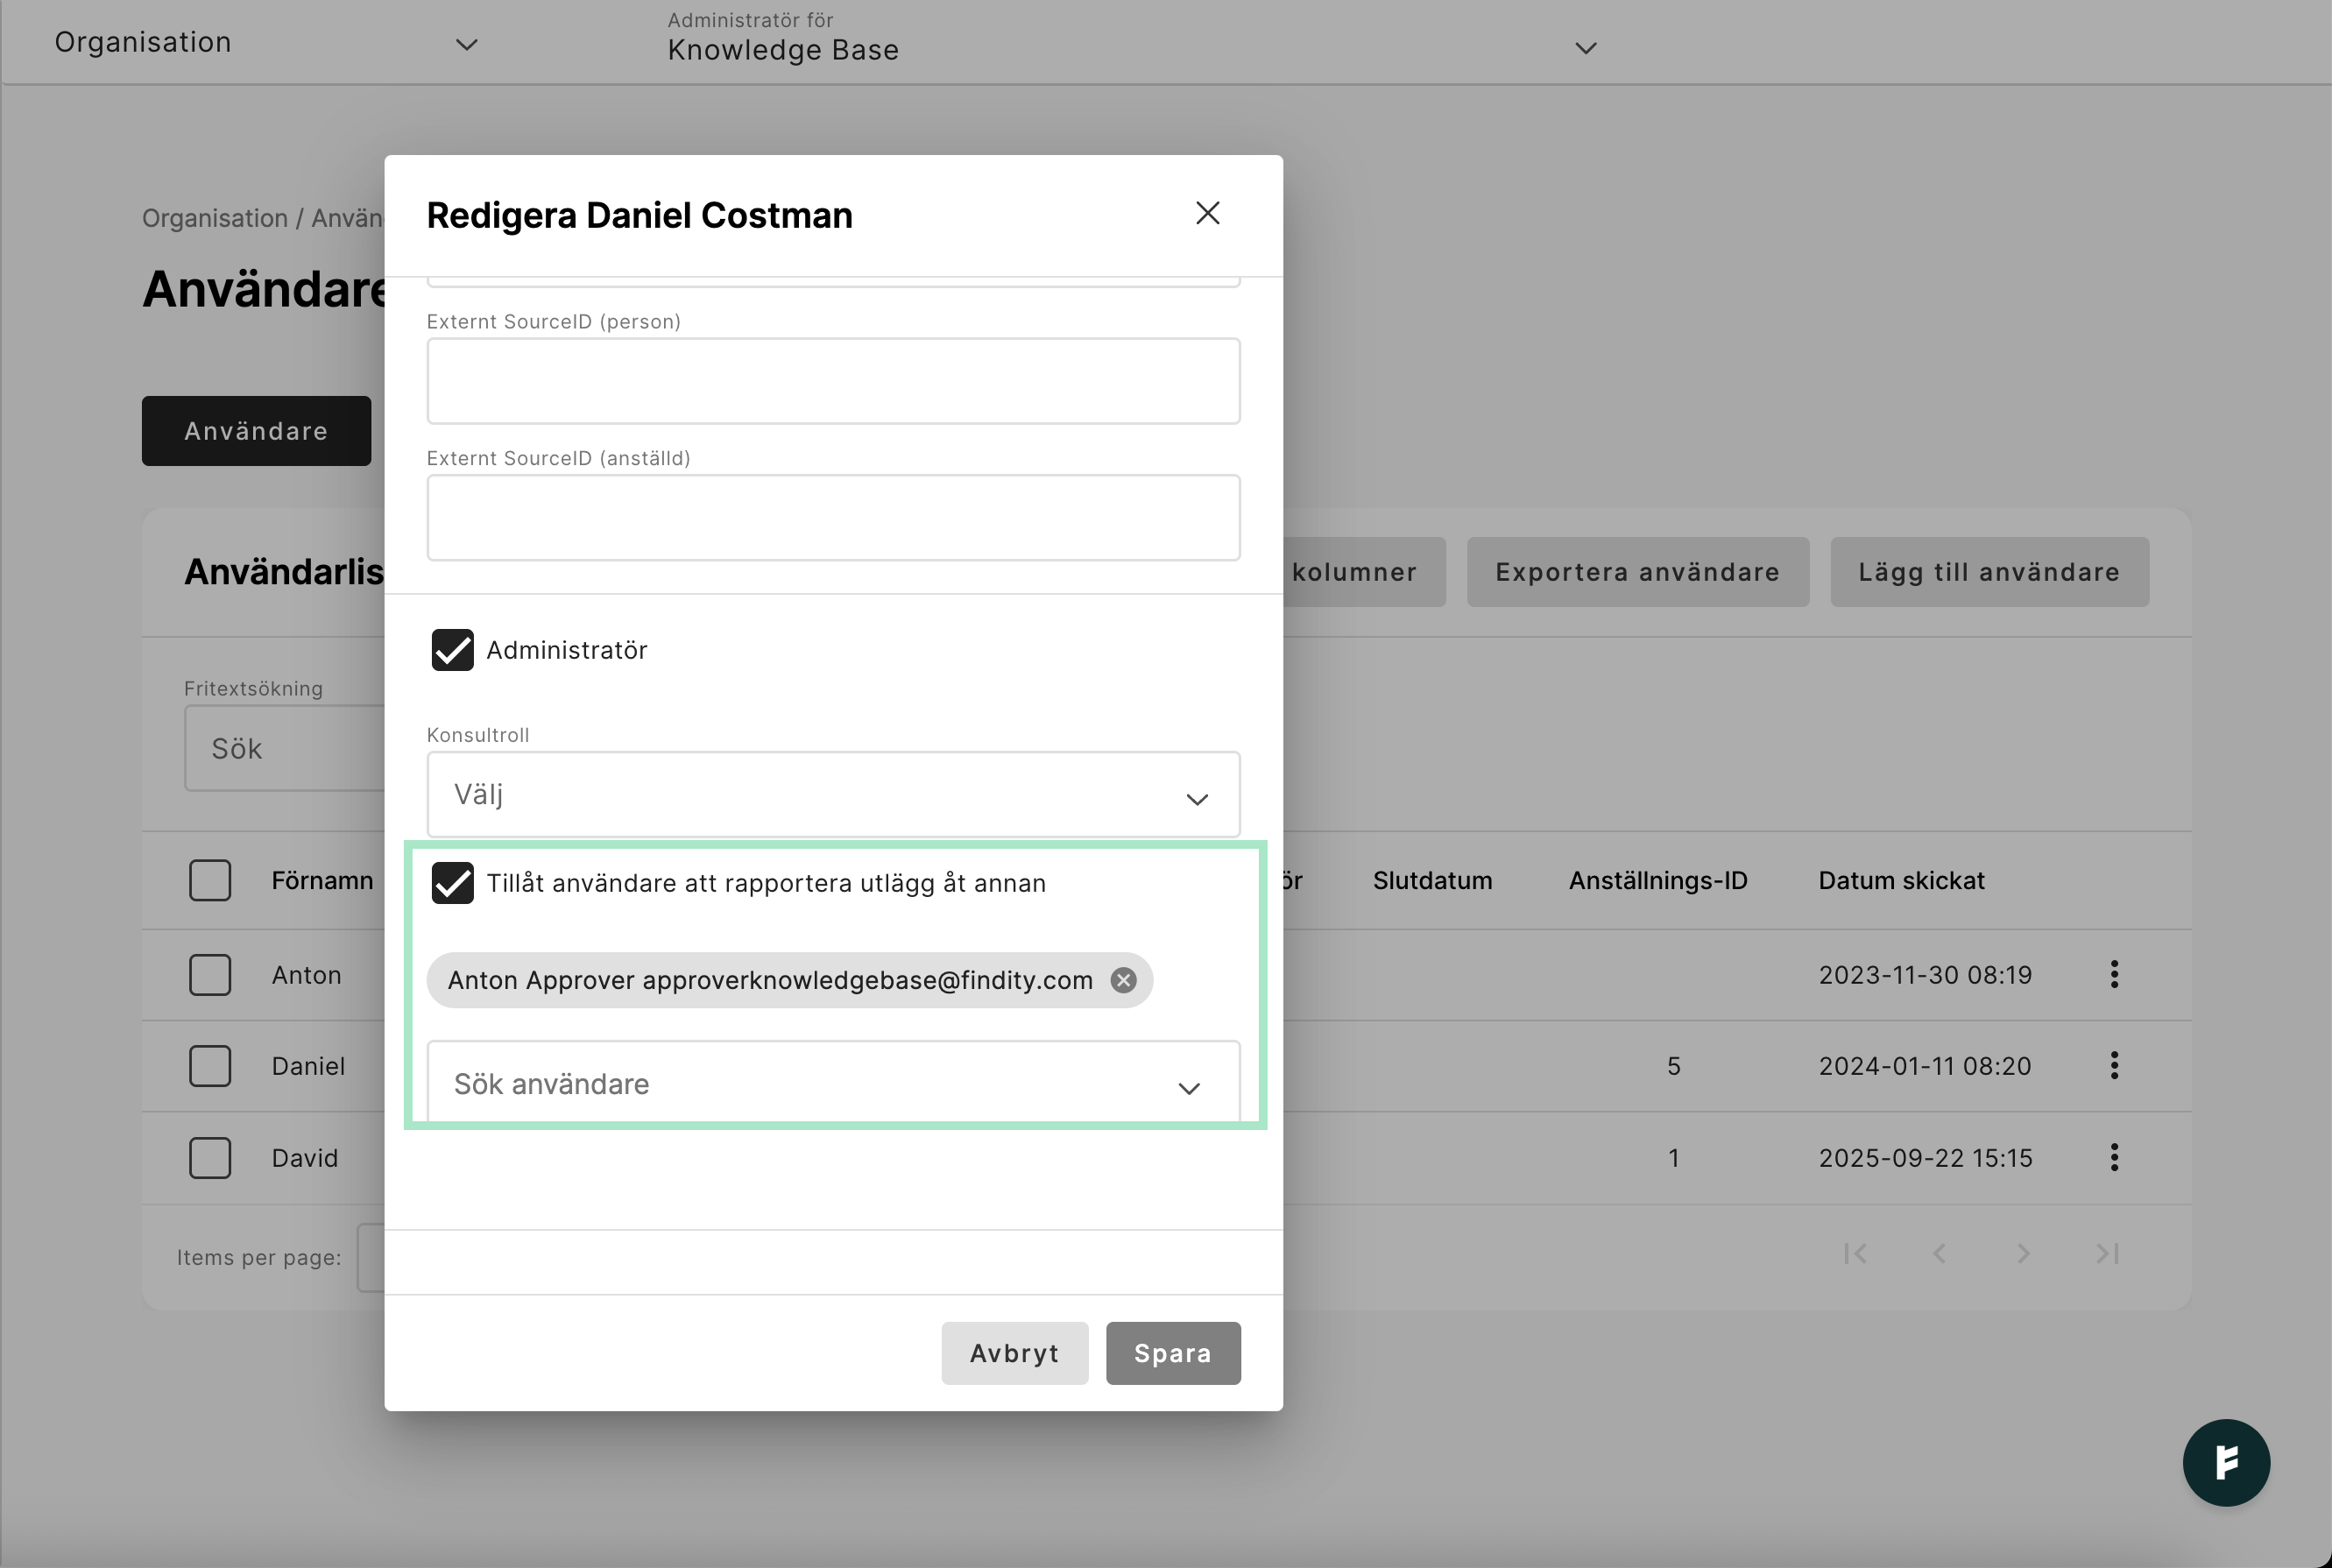Sort by Förnamn column header
The height and width of the screenshot is (1568, 2332).
(322, 880)
